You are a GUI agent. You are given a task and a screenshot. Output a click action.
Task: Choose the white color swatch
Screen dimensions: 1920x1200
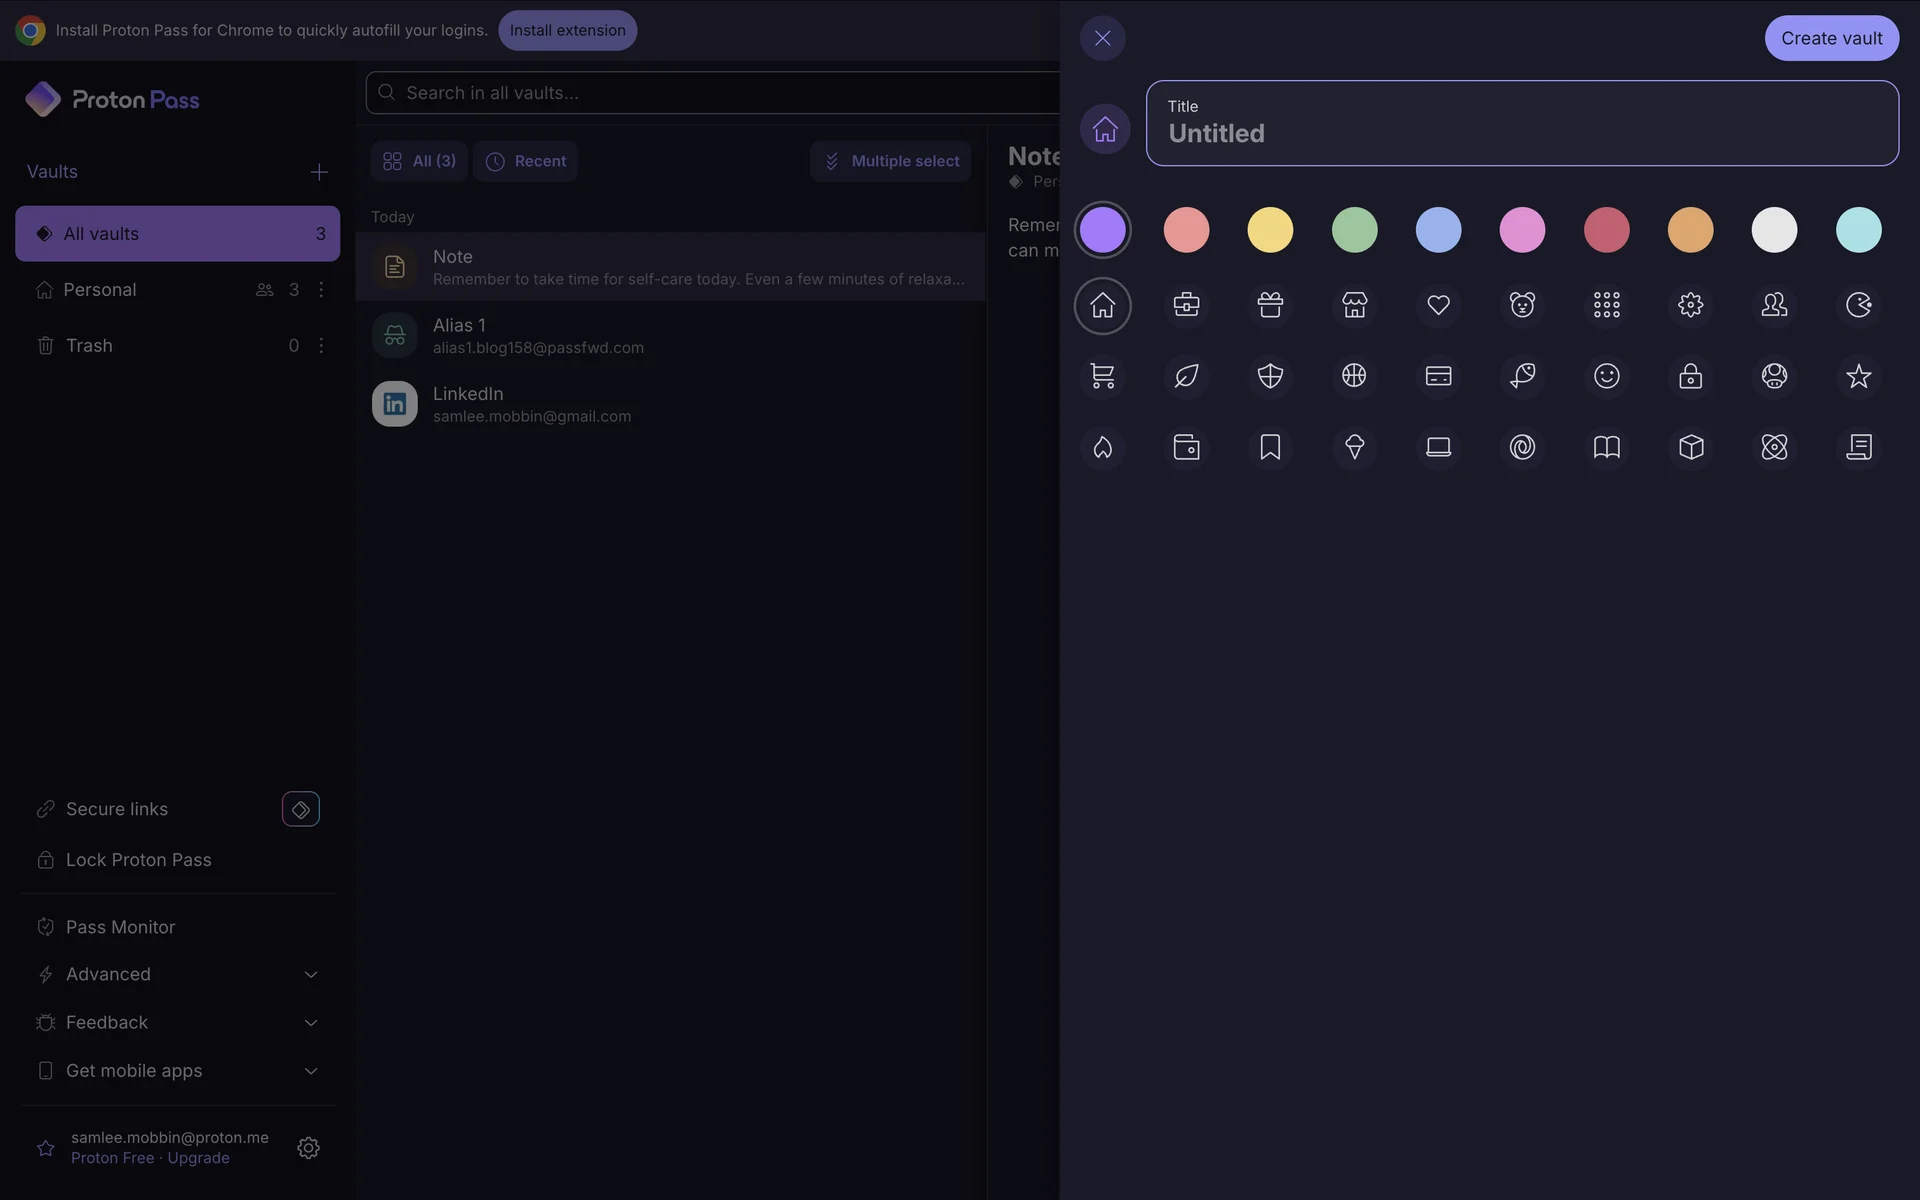click(1774, 230)
